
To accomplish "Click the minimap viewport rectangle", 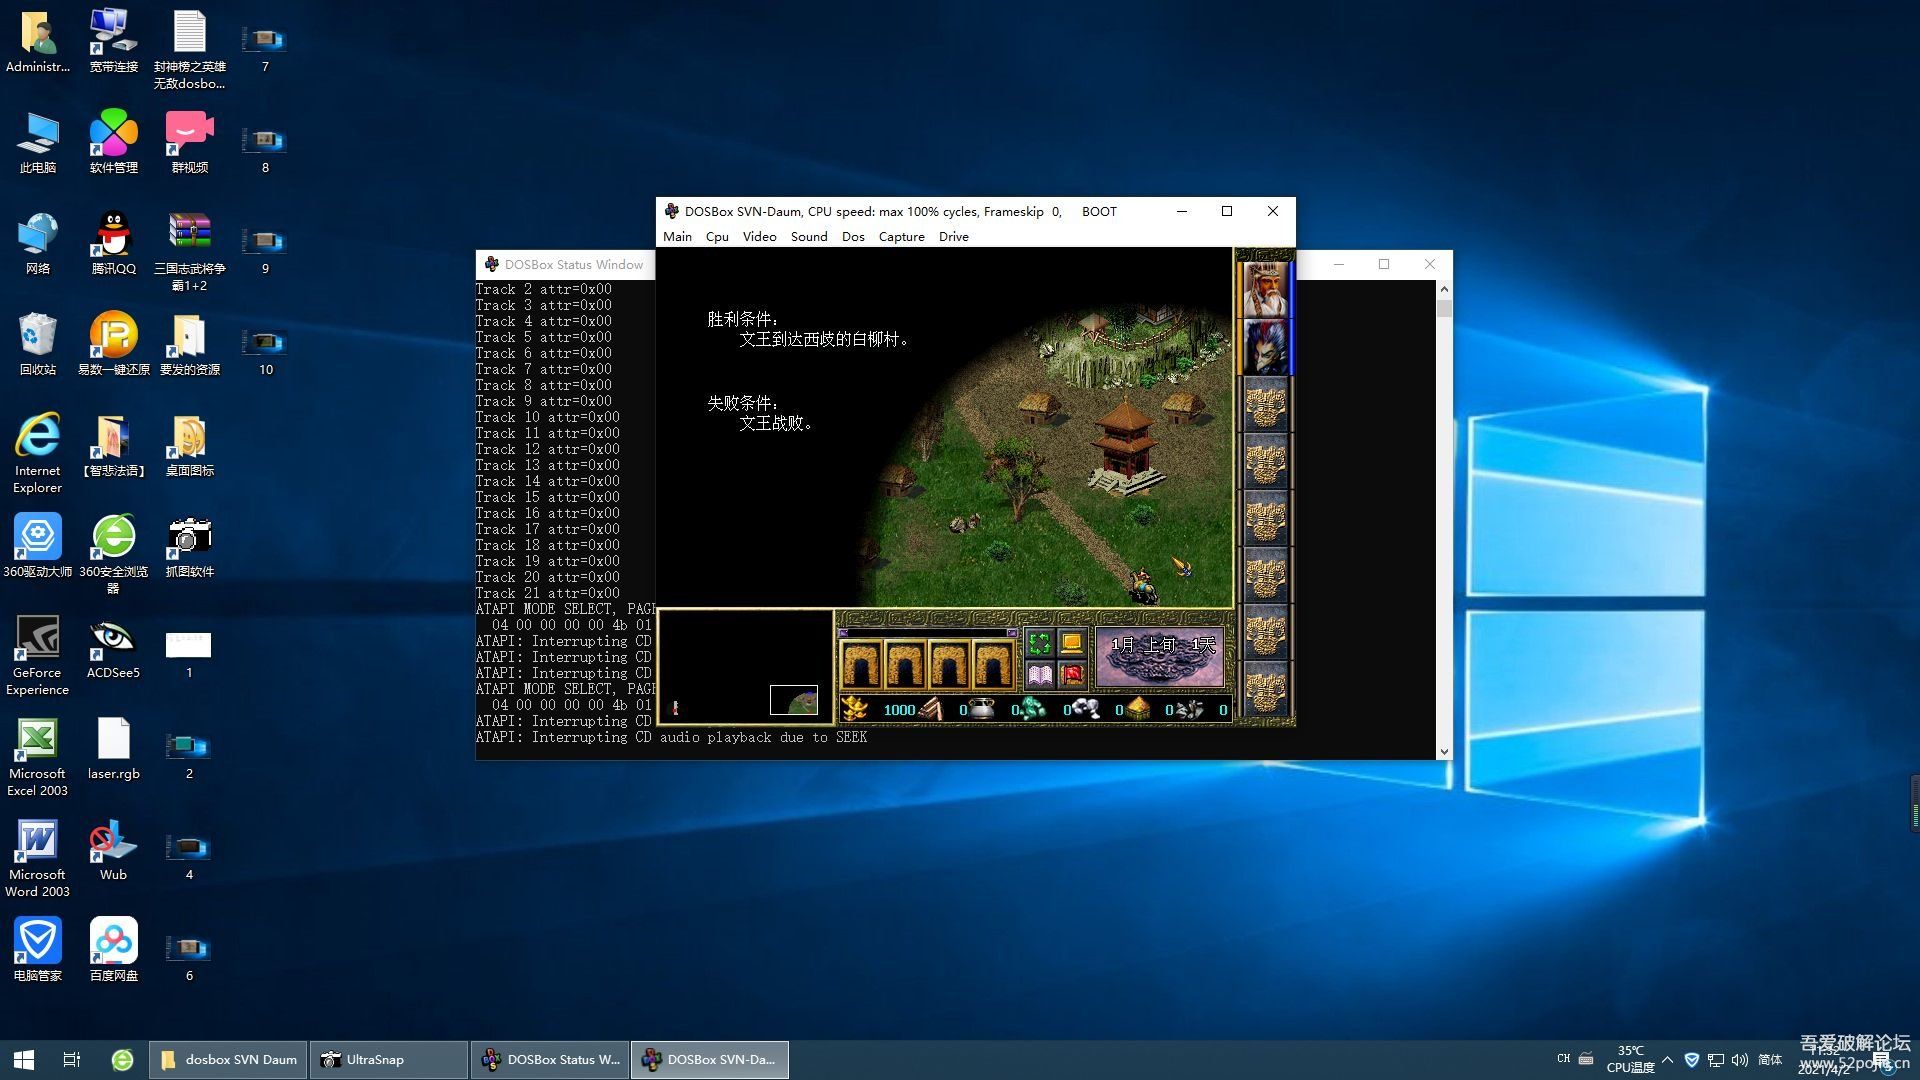I will pyautogui.click(x=794, y=700).
